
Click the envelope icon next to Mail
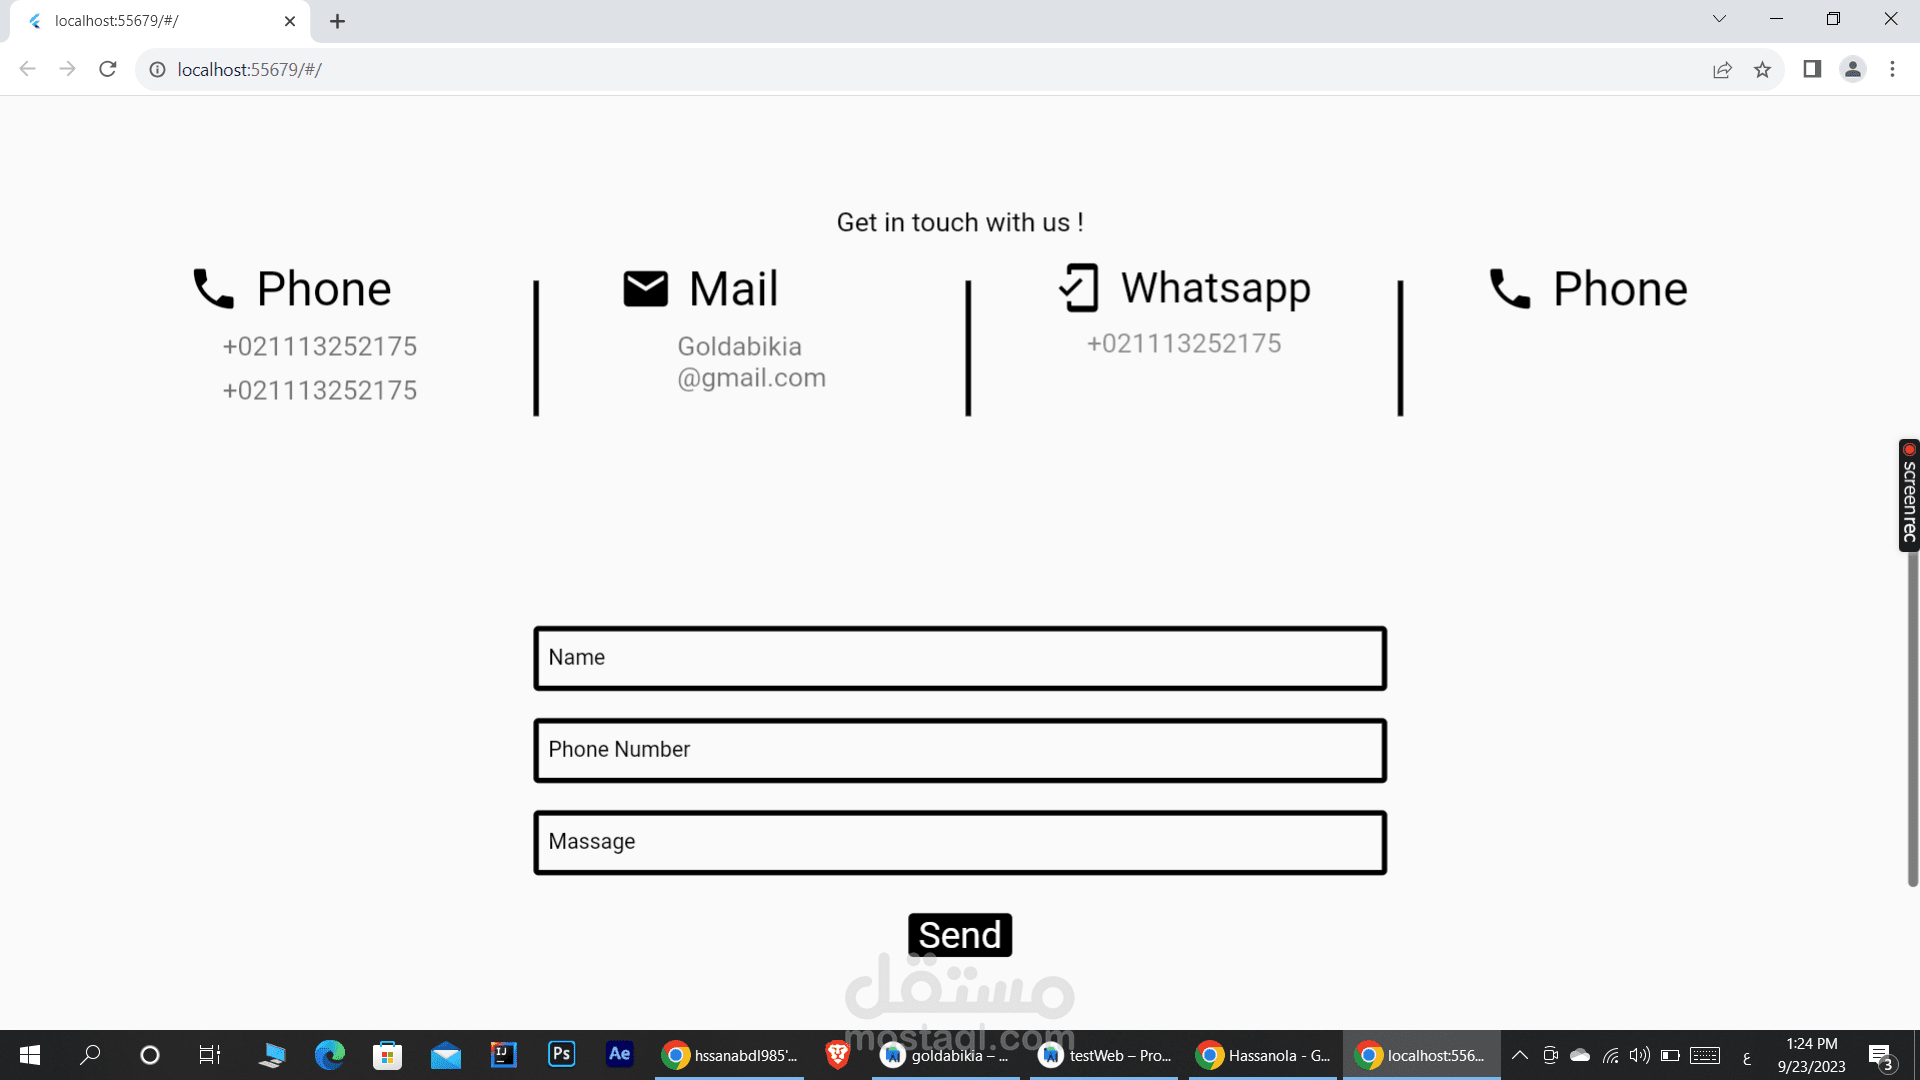pos(645,289)
